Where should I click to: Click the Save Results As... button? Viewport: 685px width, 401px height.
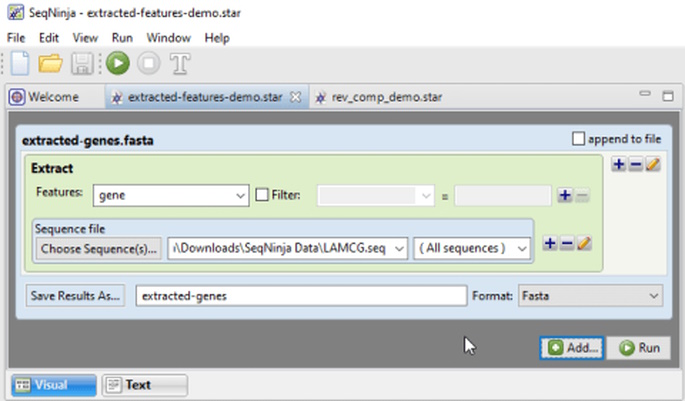click(x=75, y=296)
